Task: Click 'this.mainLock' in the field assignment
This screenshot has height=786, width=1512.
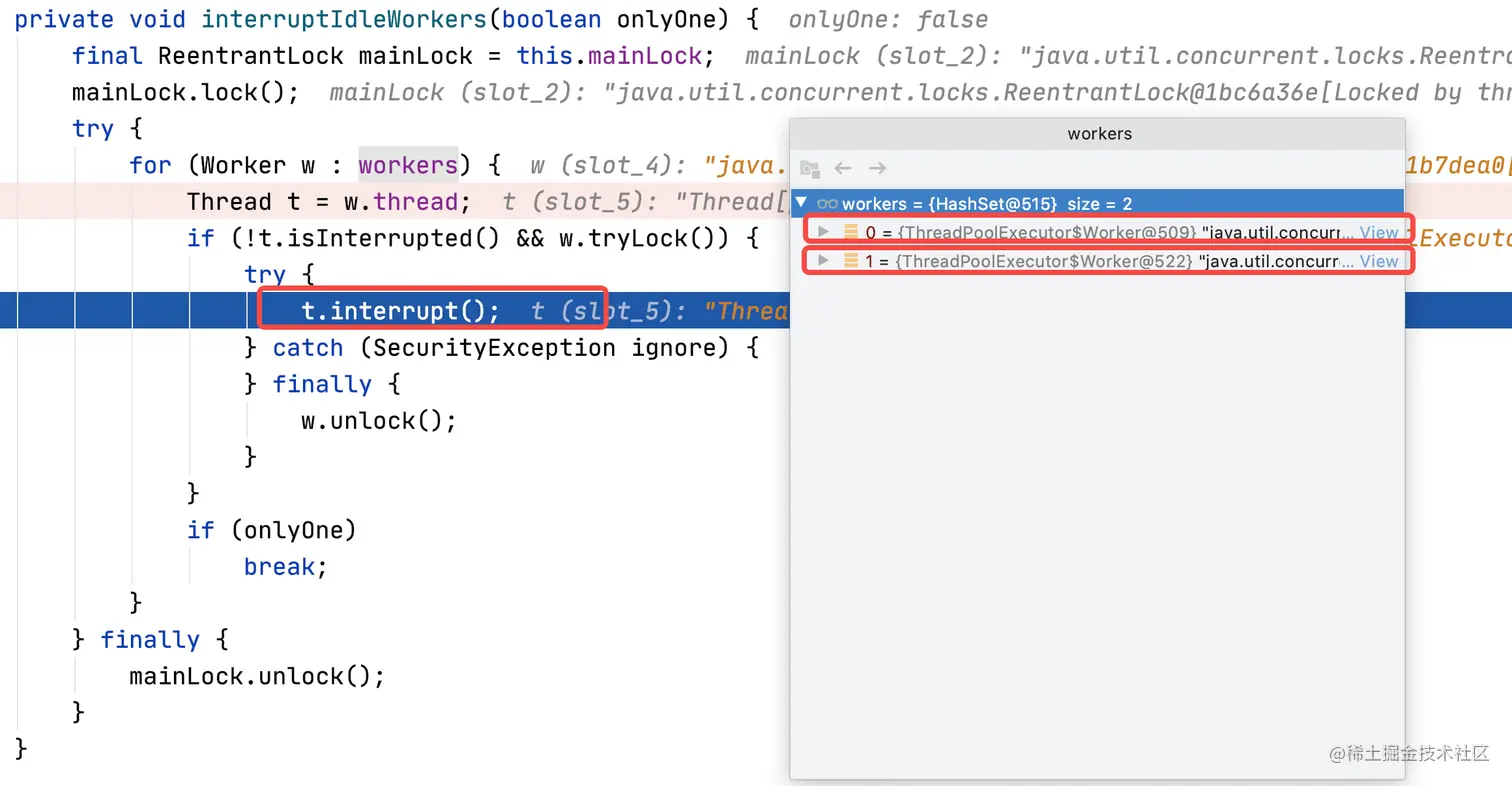Action: pos(609,57)
